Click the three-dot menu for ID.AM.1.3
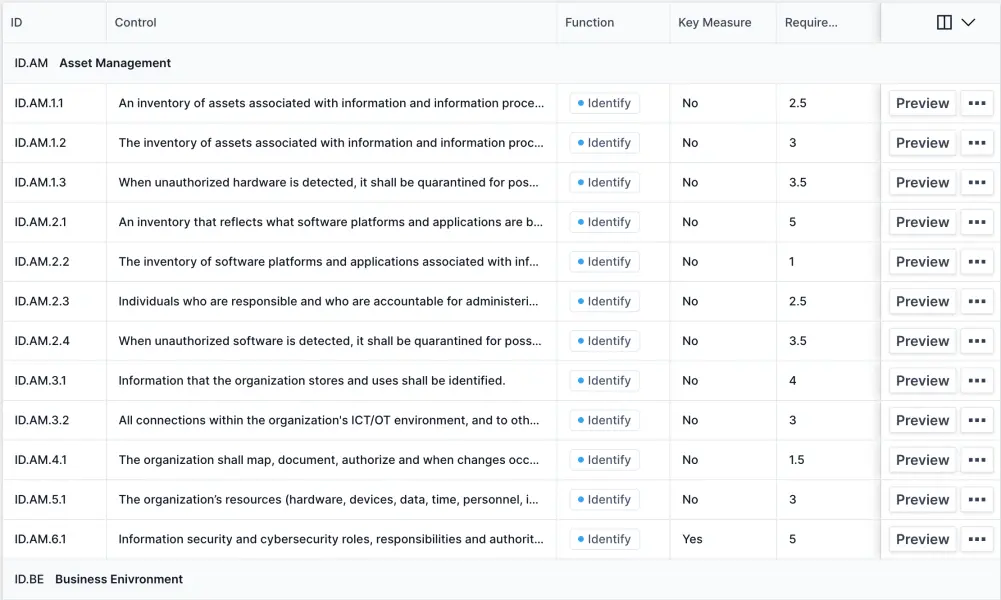Screen dimensions: 1001x600 977,183
